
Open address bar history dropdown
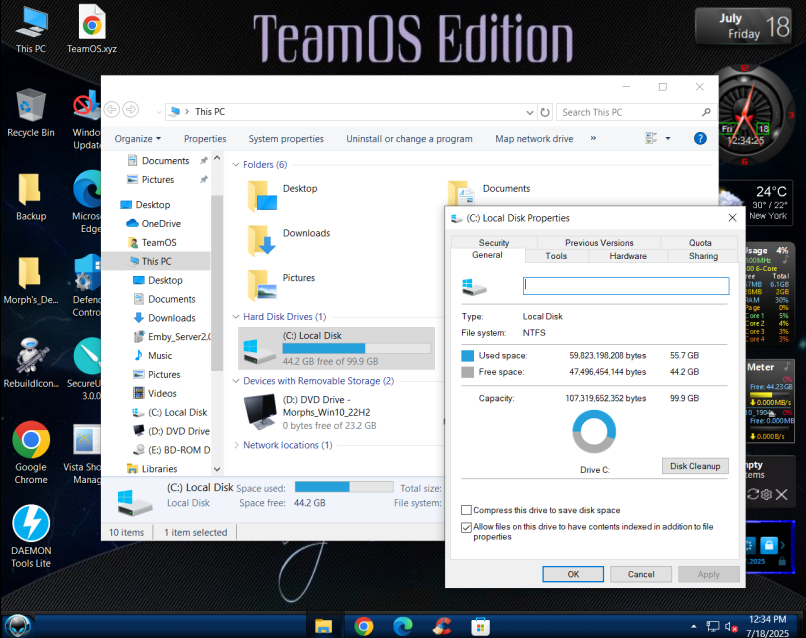tap(529, 112)
